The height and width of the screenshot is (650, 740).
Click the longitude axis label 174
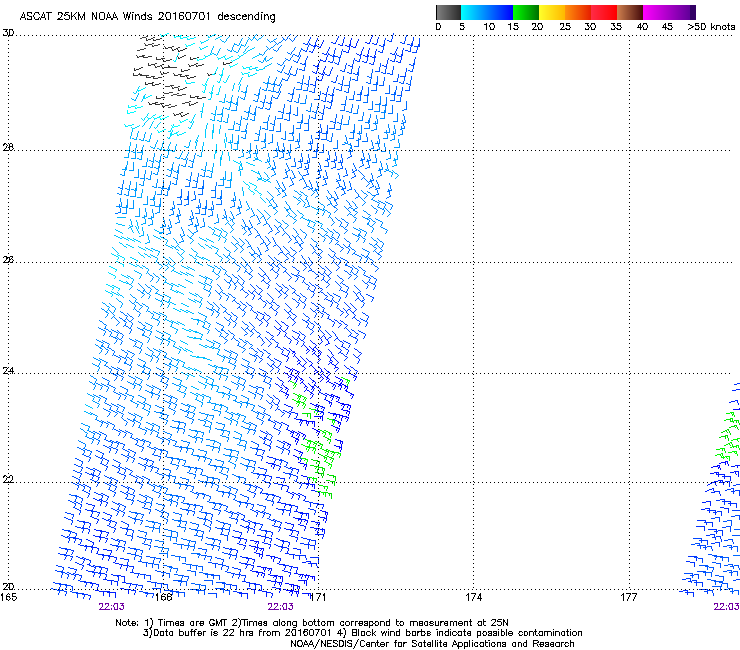point(473,598)
